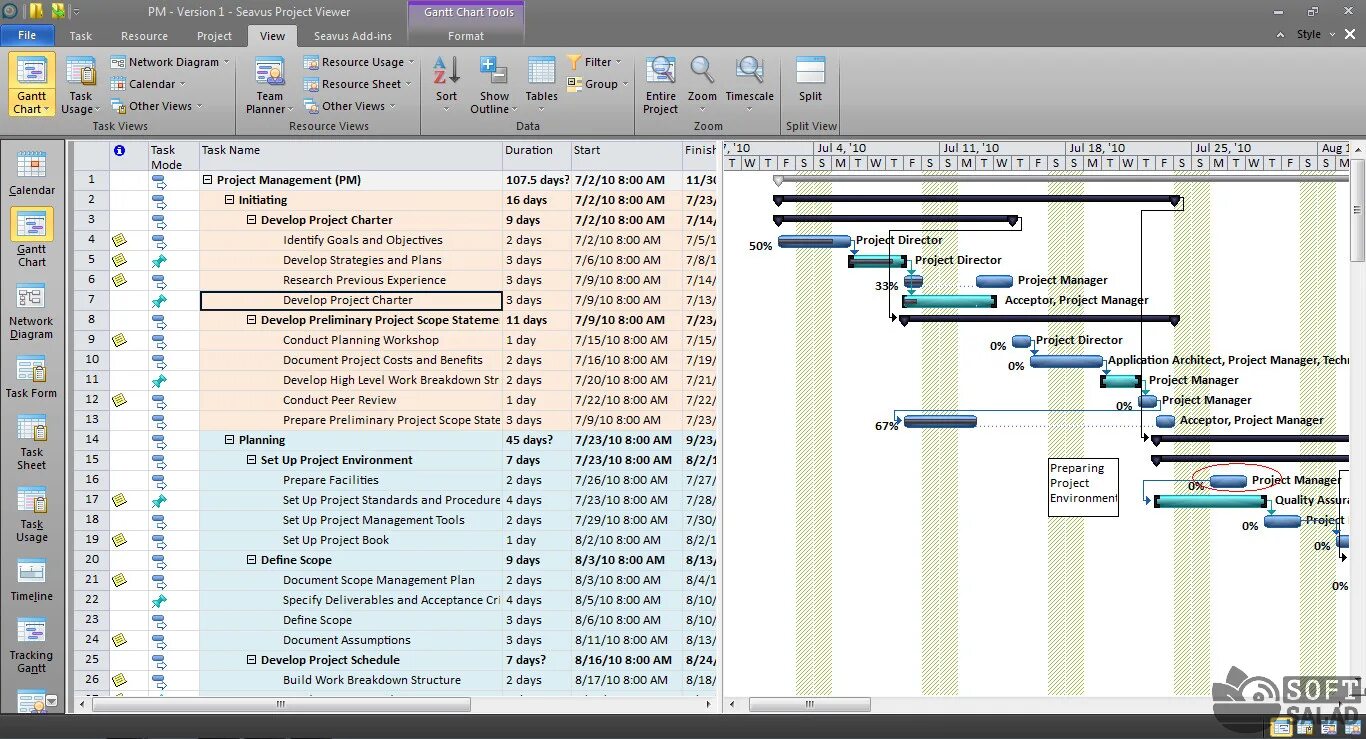This screenshot has height=739, width=1366.
Task: Click the Task Name column header
Action: pos(351,156)
